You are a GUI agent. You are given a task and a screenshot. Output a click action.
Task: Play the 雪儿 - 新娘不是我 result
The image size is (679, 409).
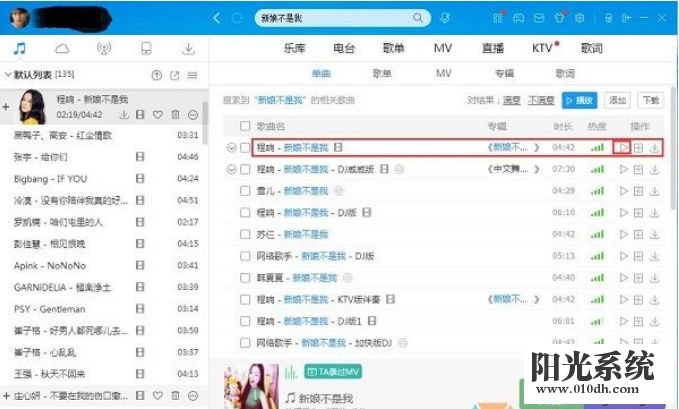(x=623, y=191)
